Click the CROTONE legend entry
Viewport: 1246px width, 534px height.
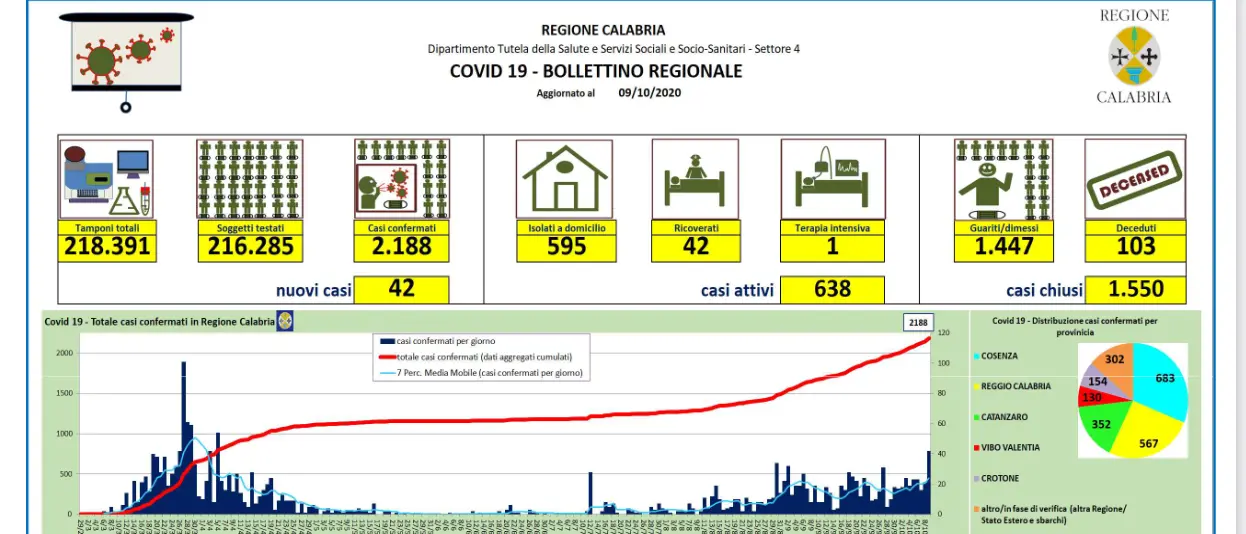click(x=998, y=478)
